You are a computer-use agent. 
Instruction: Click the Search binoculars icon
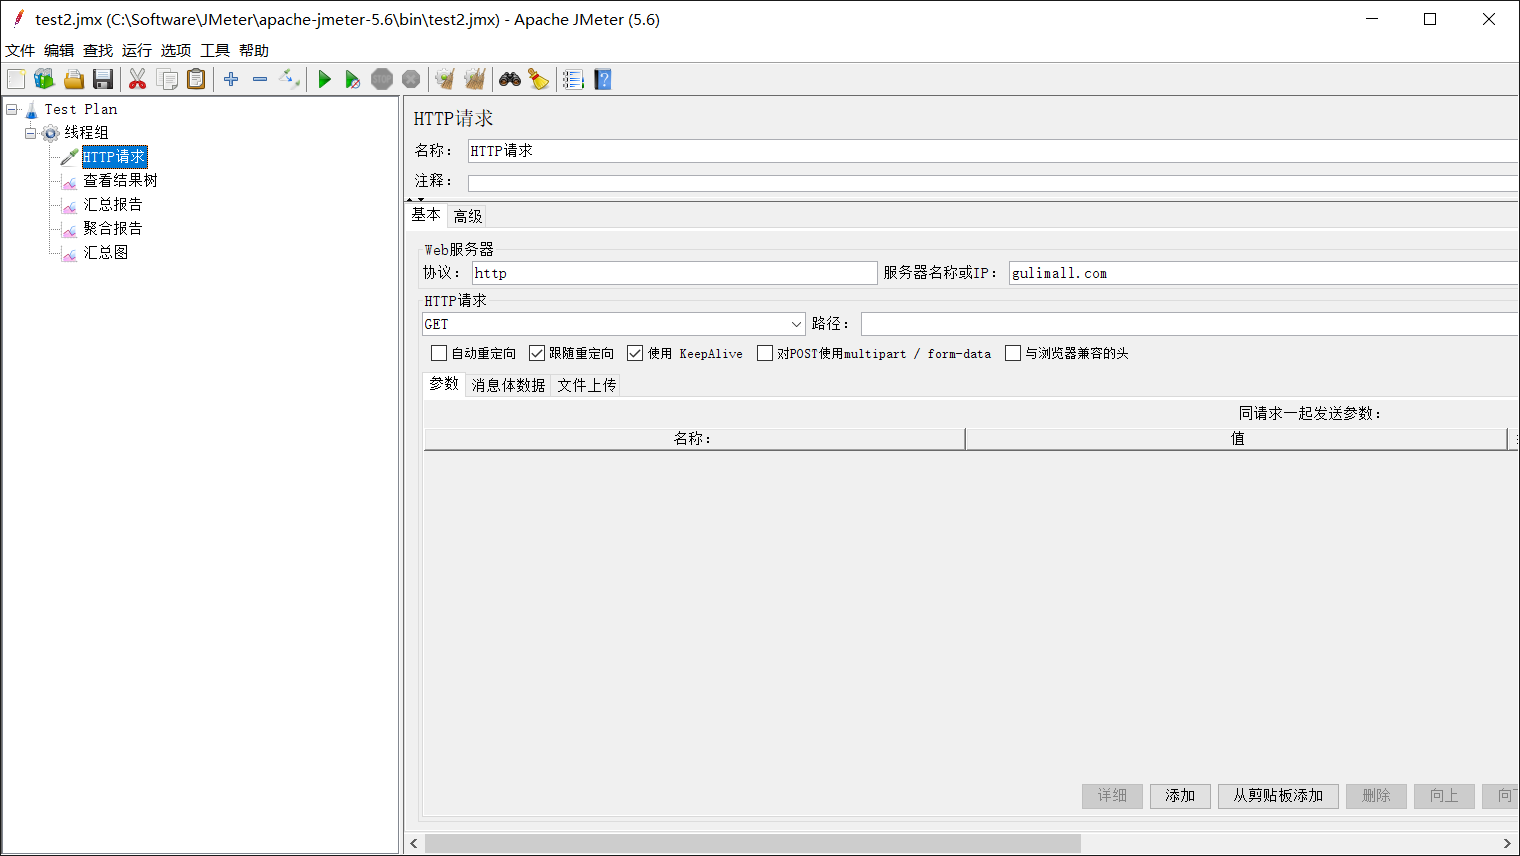[510, 80]
